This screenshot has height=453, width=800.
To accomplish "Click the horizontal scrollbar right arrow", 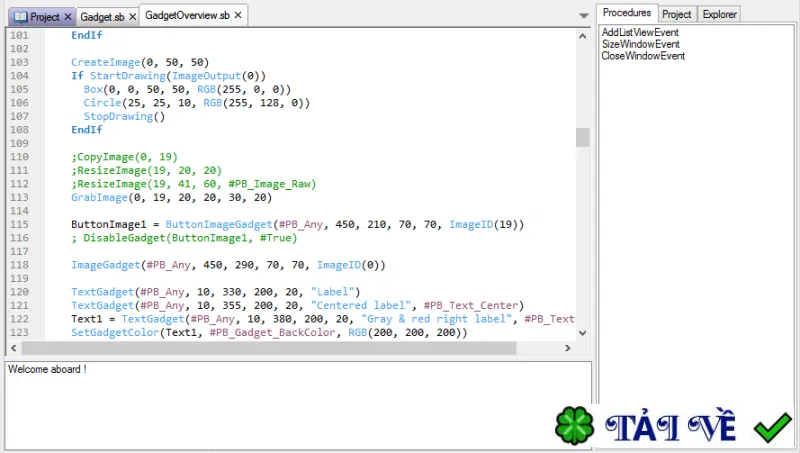I will tap(567, 348).
